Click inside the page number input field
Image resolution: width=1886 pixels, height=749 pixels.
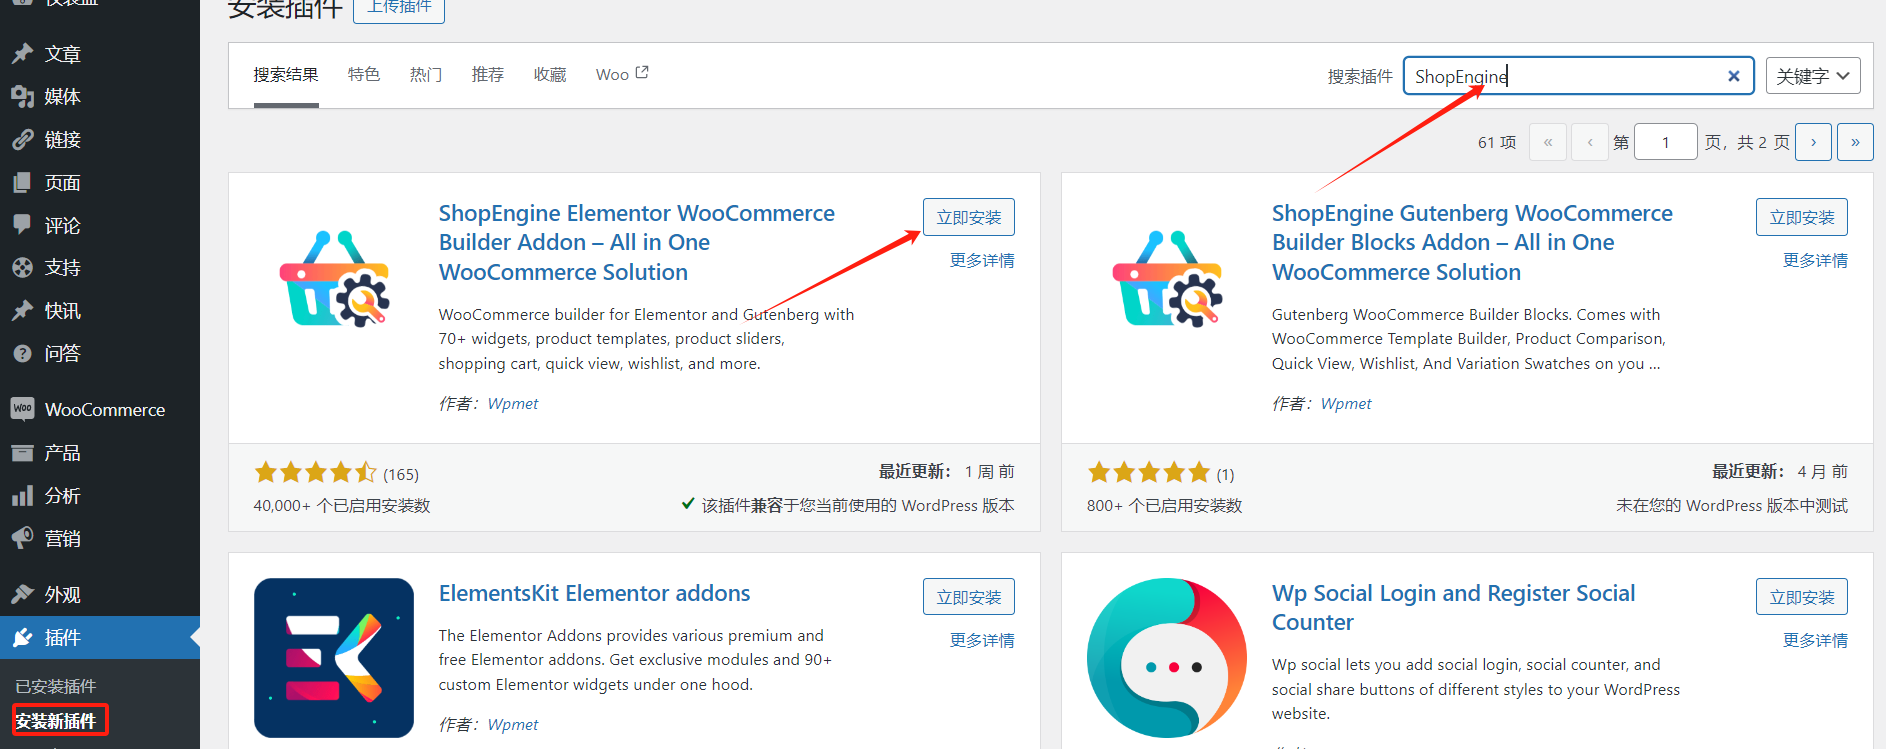pyautogui.click(x=1665, y=141)
